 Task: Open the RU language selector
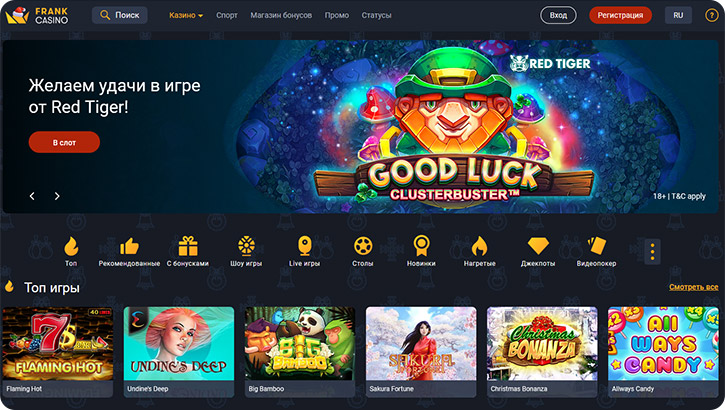pos(678,15)
